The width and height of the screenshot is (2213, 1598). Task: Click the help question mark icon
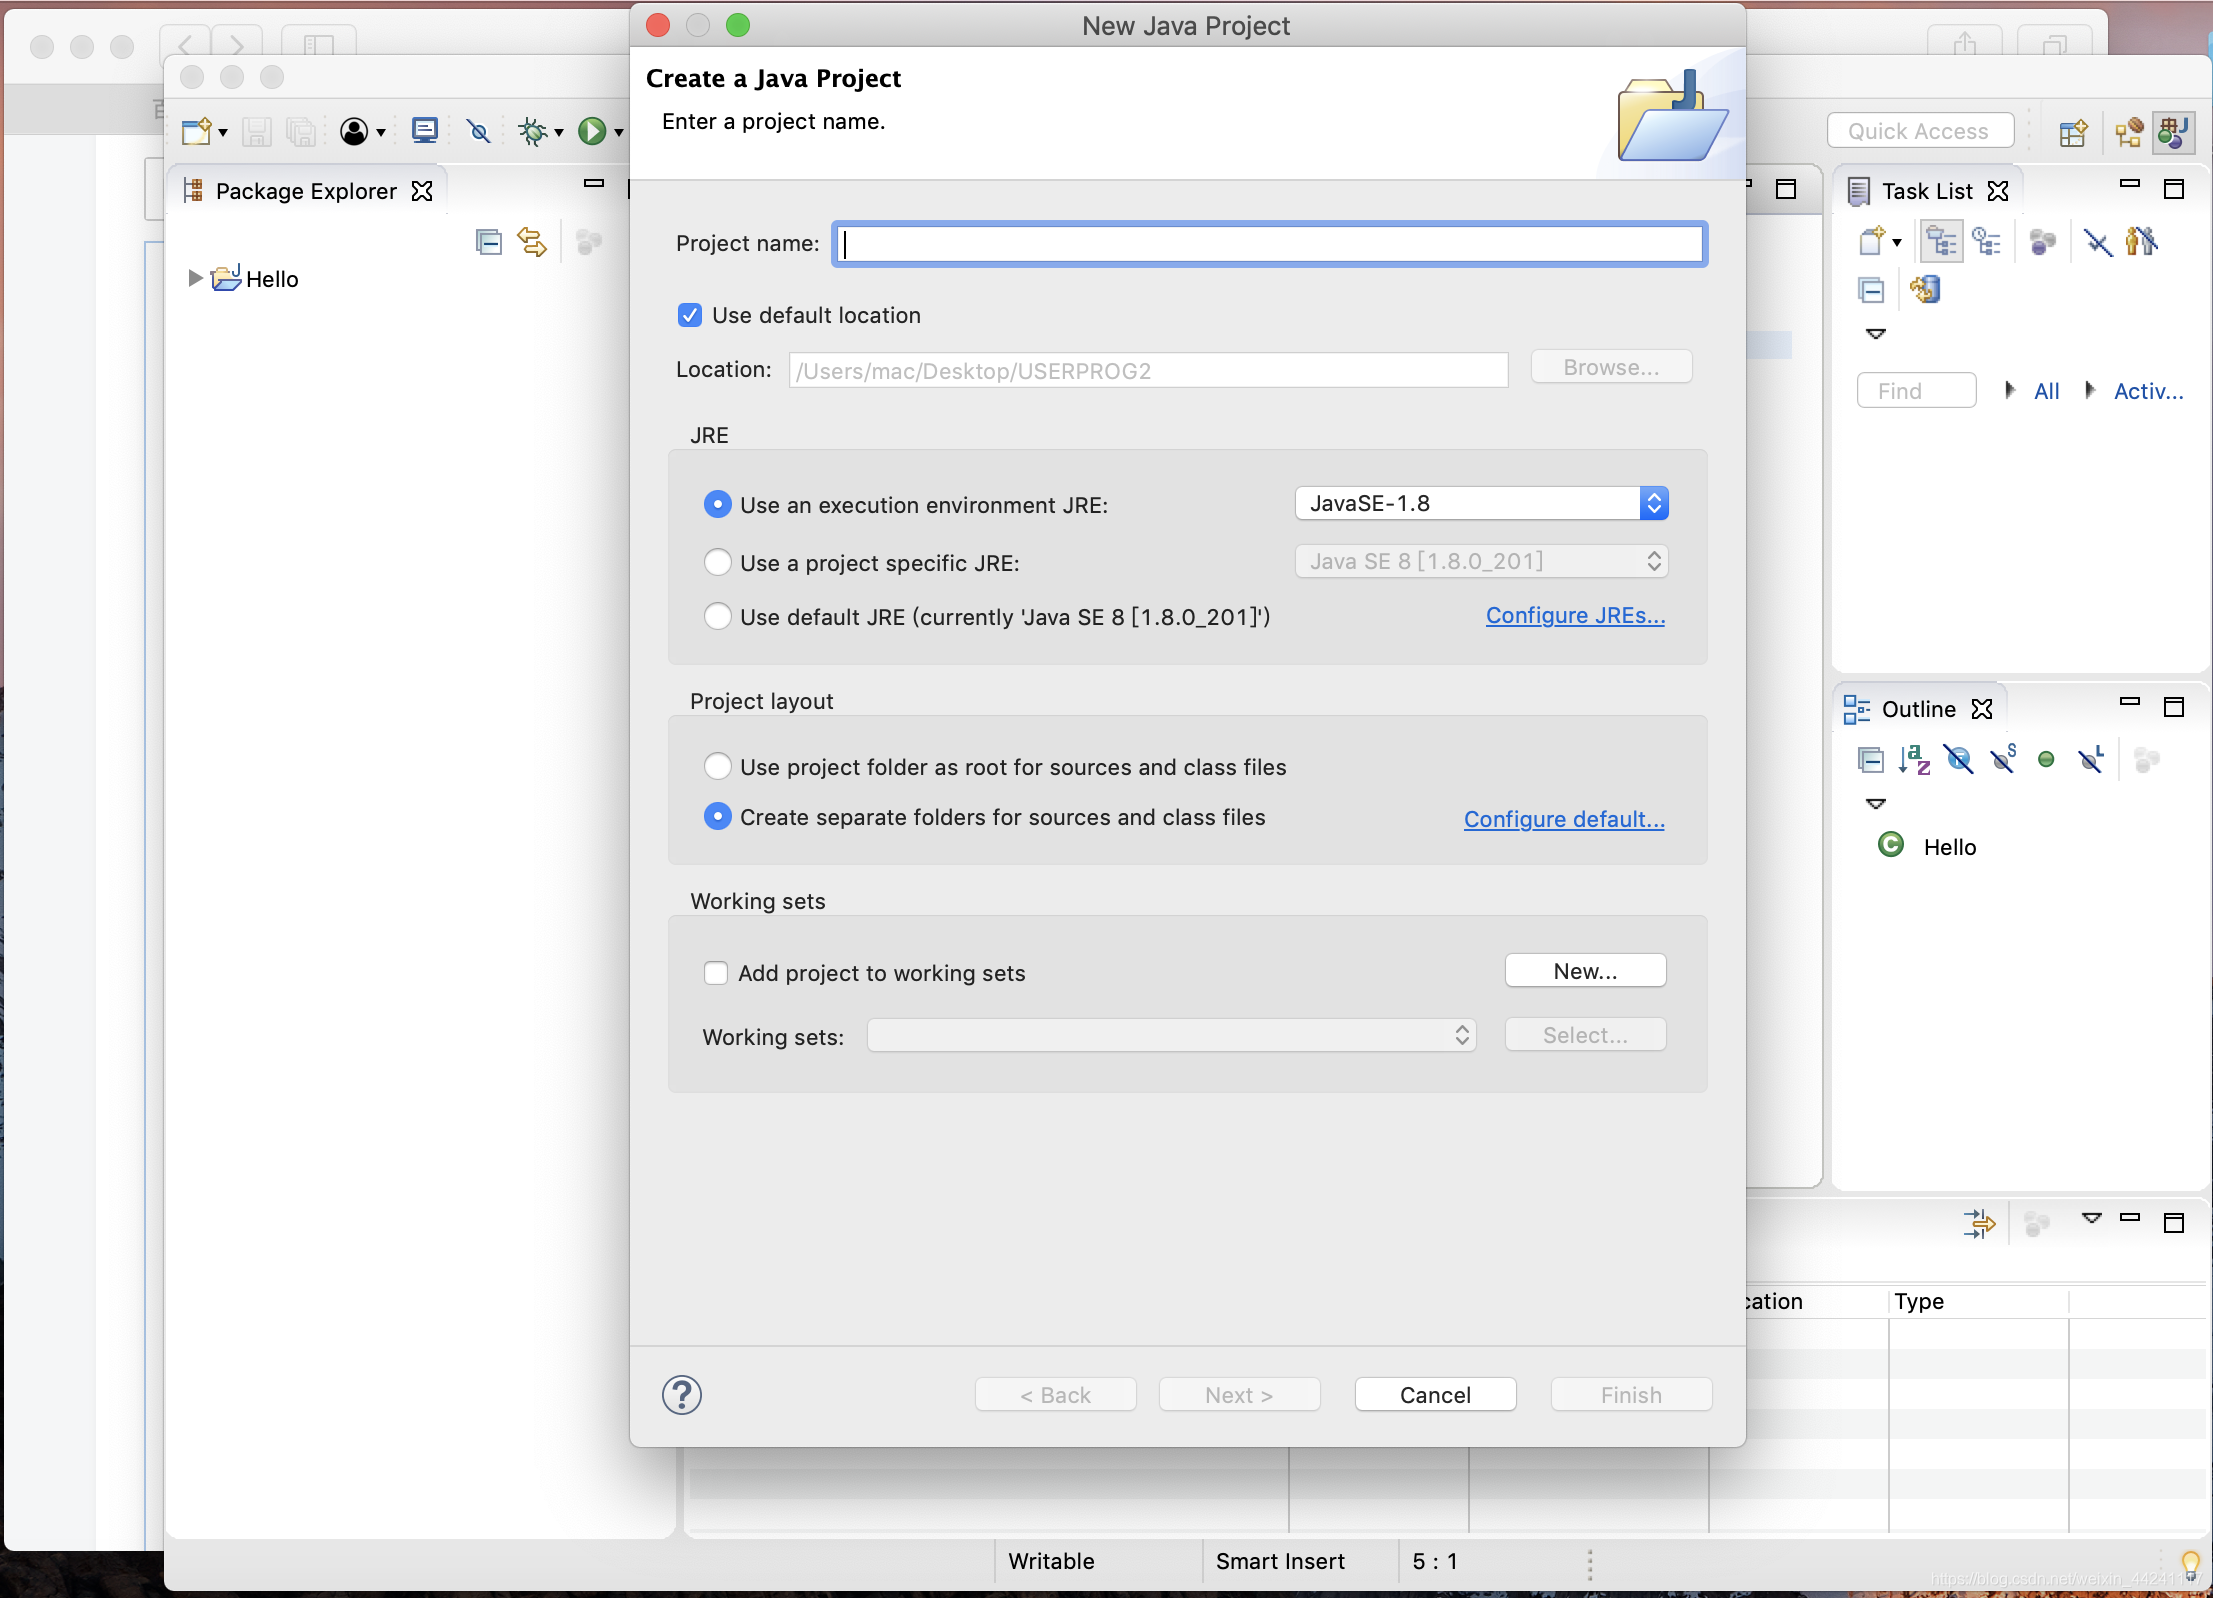click(x=682, y=1394)
